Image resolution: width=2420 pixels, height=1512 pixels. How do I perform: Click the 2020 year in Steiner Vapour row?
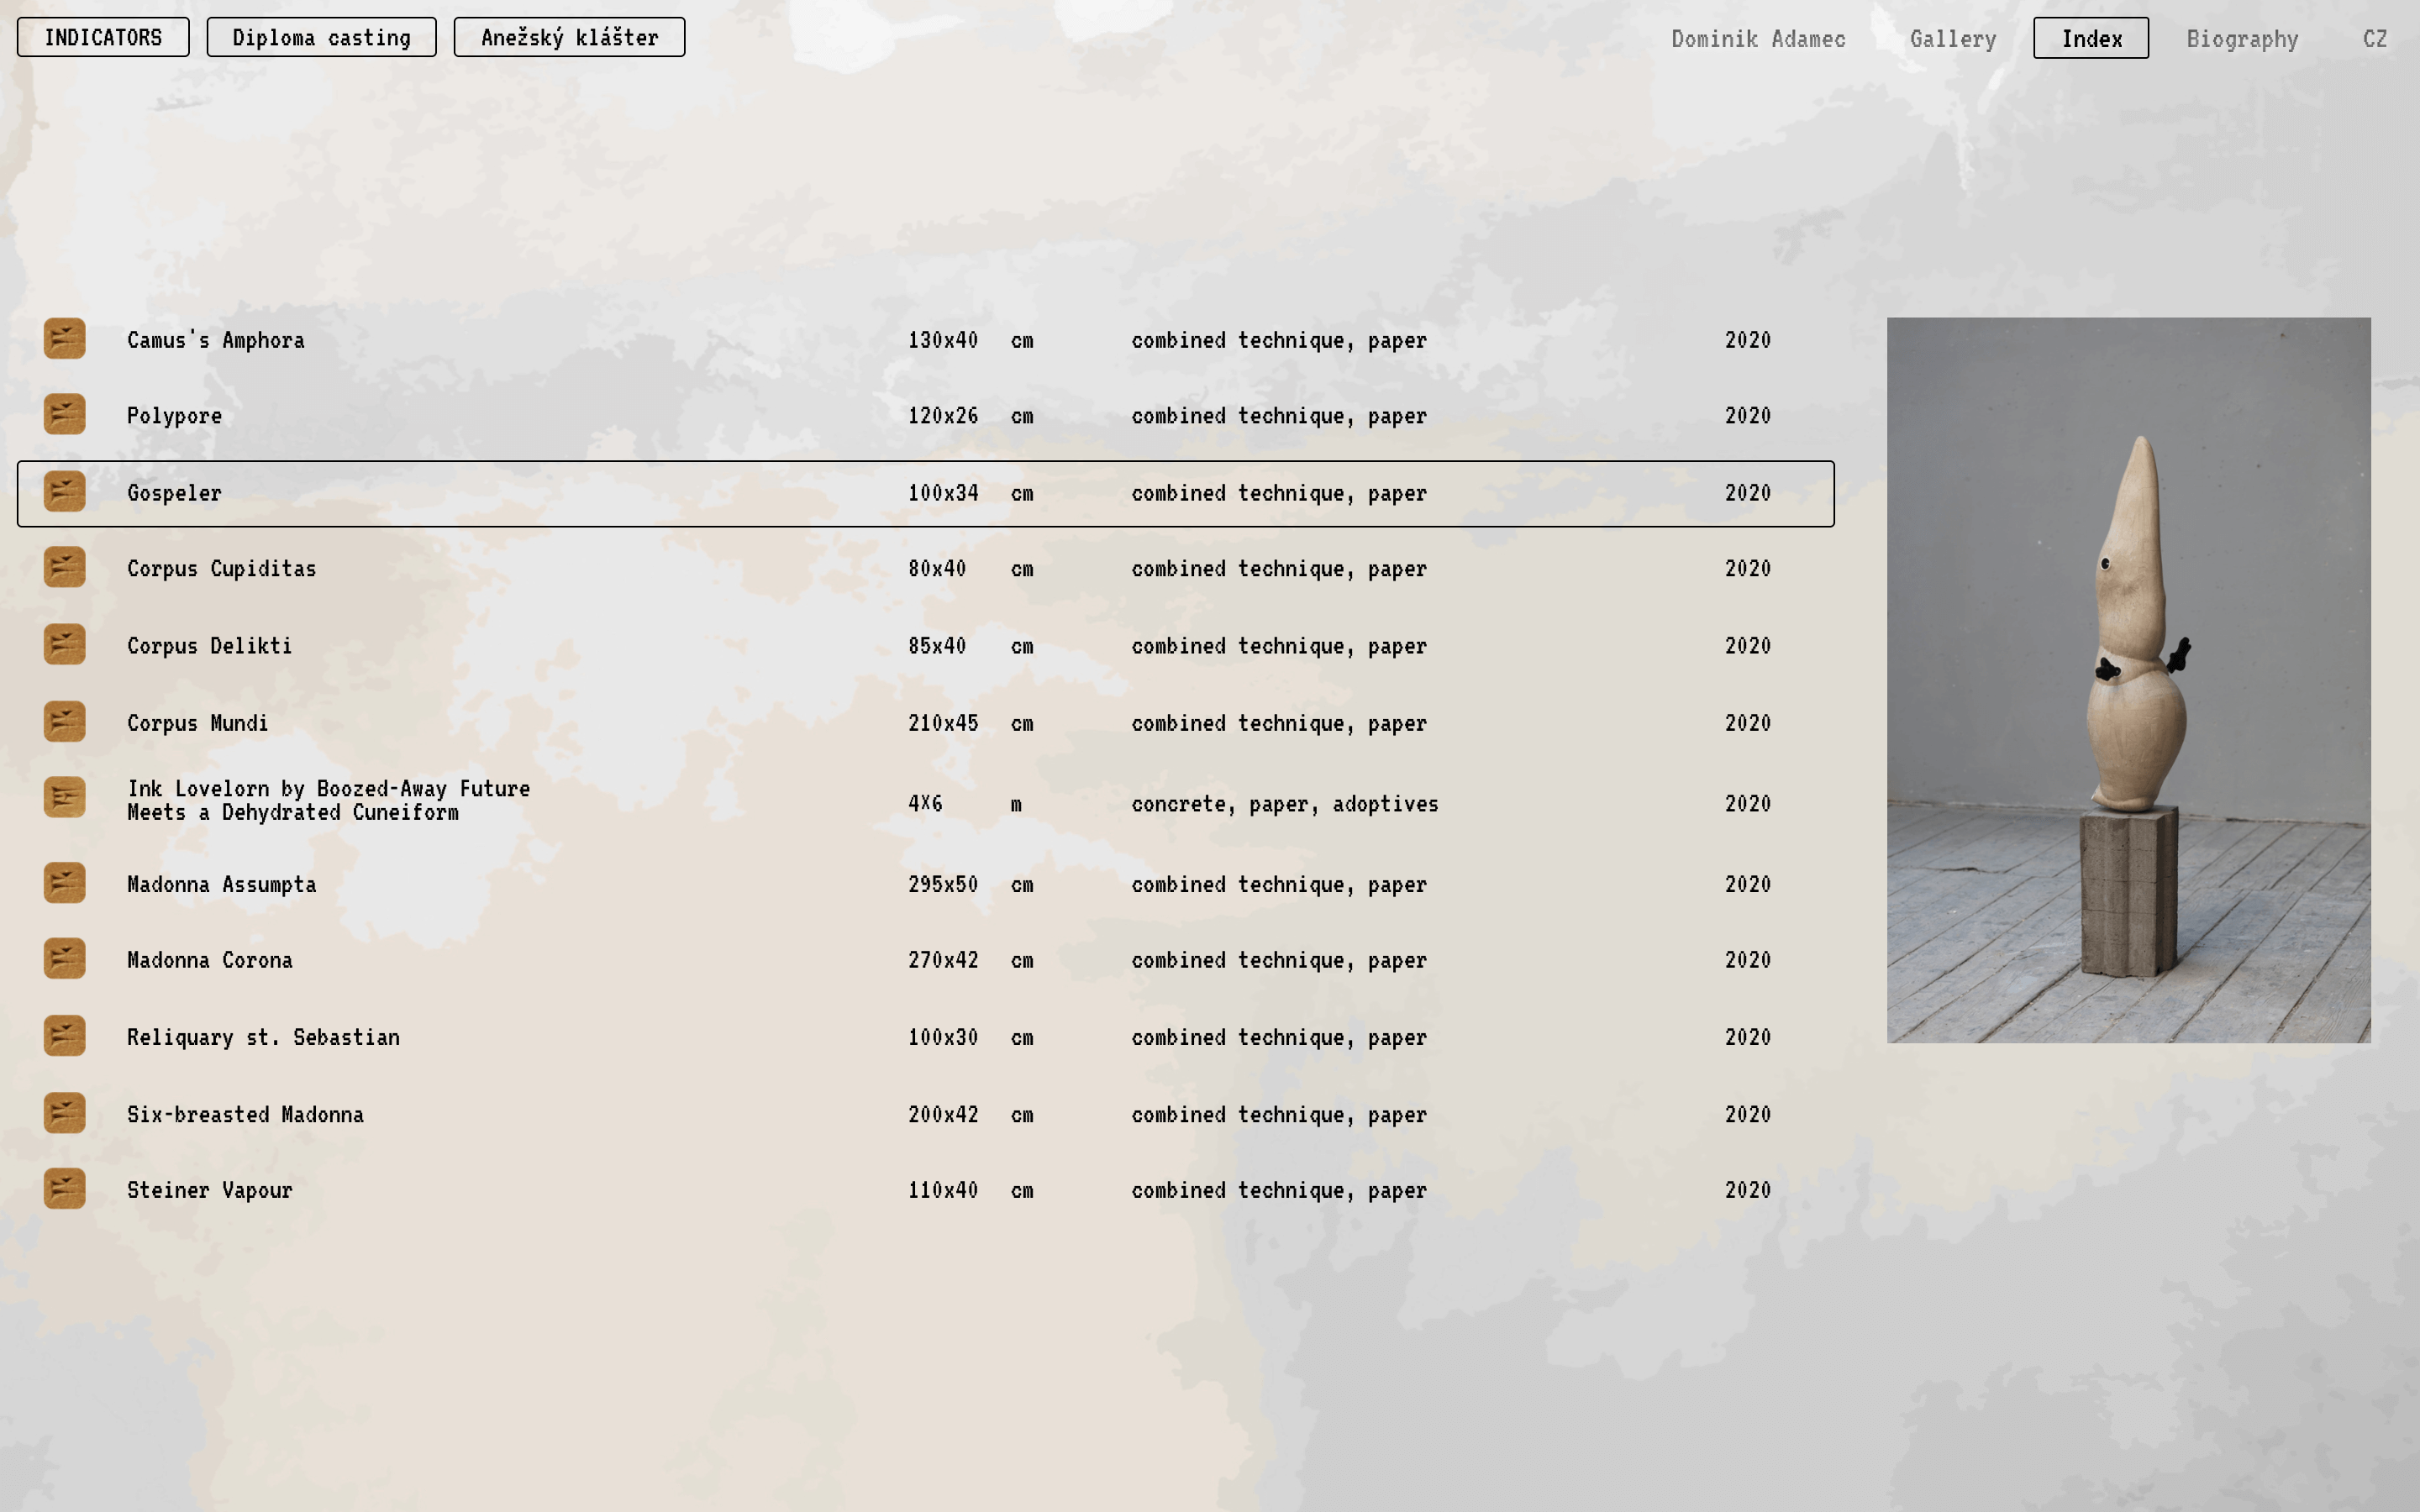(1748, 1190)
